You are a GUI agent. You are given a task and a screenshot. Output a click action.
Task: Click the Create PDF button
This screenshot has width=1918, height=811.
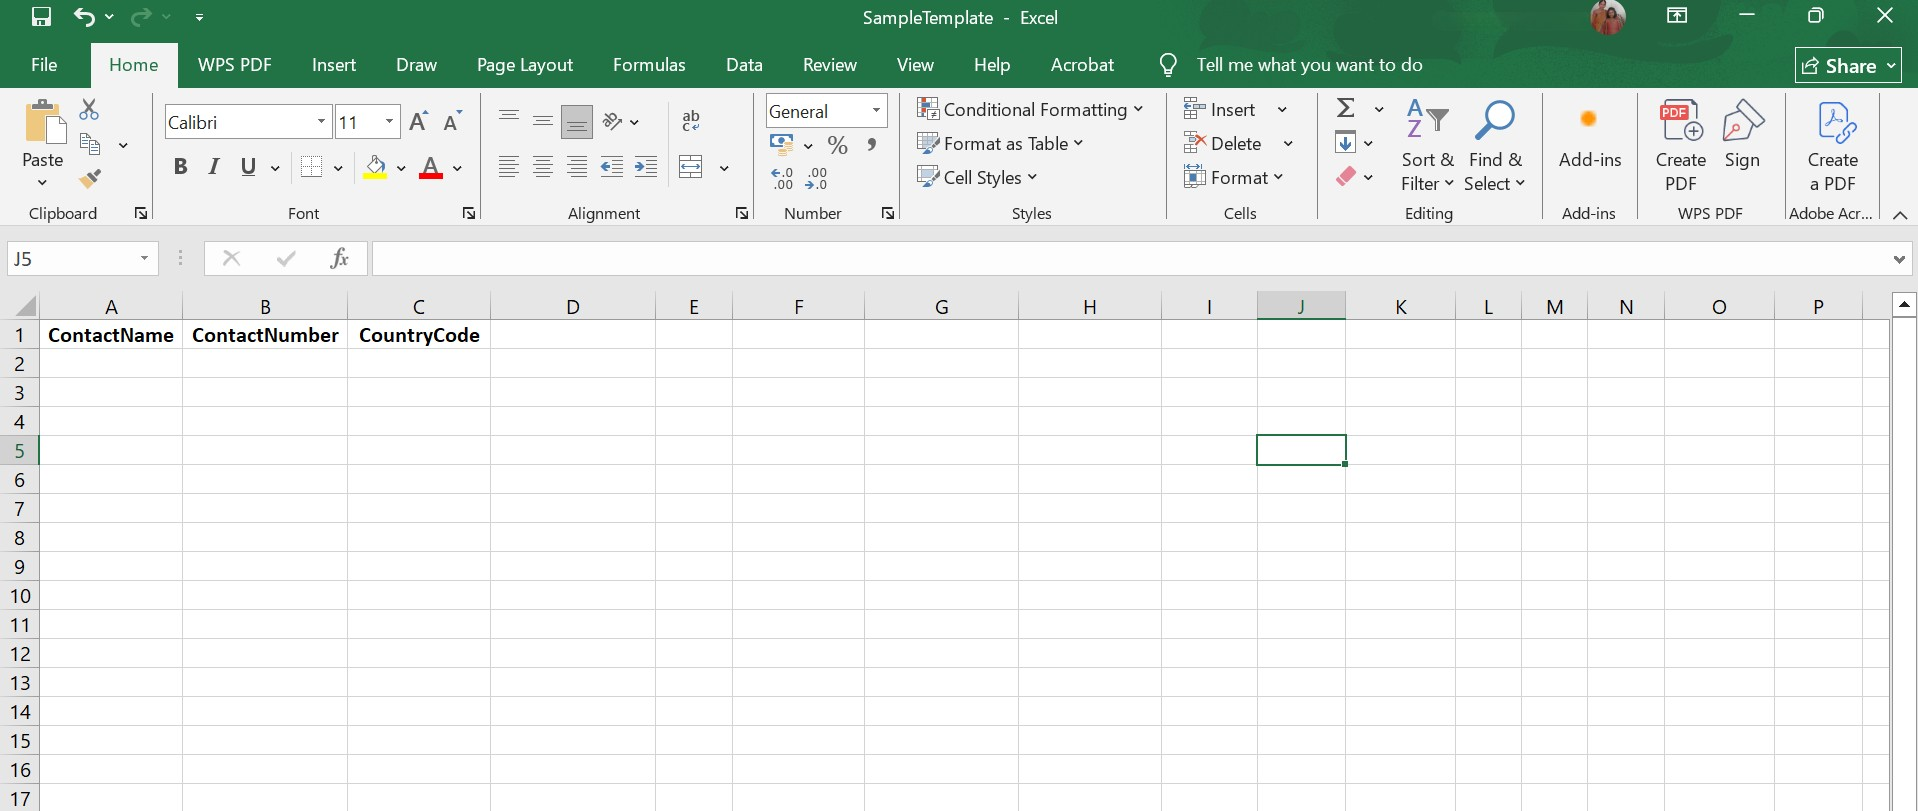click(1680, 146)
